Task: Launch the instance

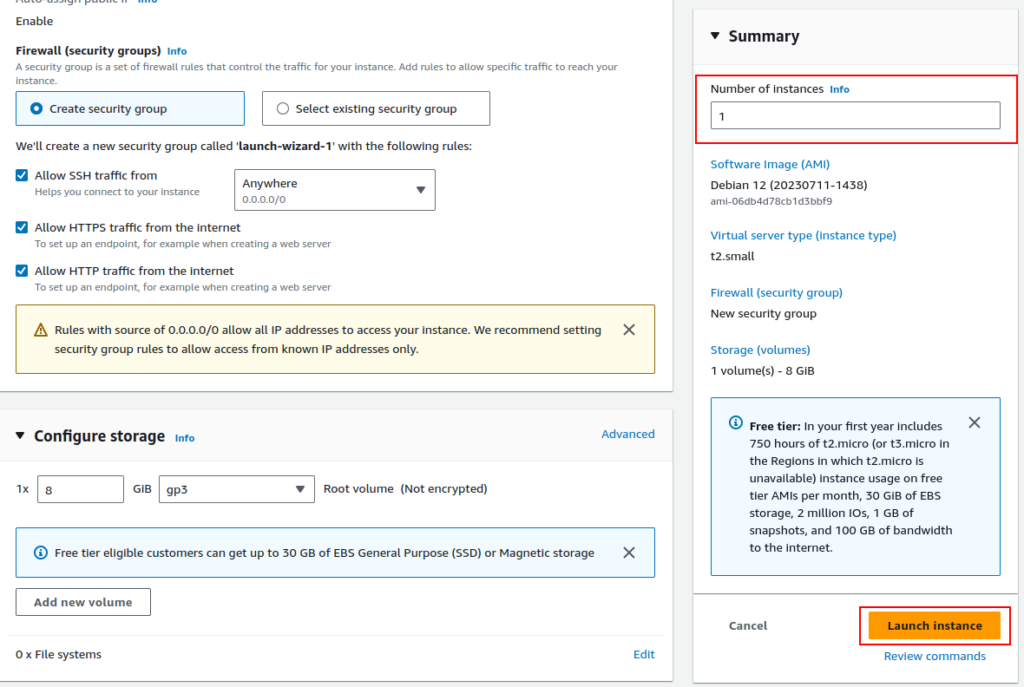Action: coord(934,625)
